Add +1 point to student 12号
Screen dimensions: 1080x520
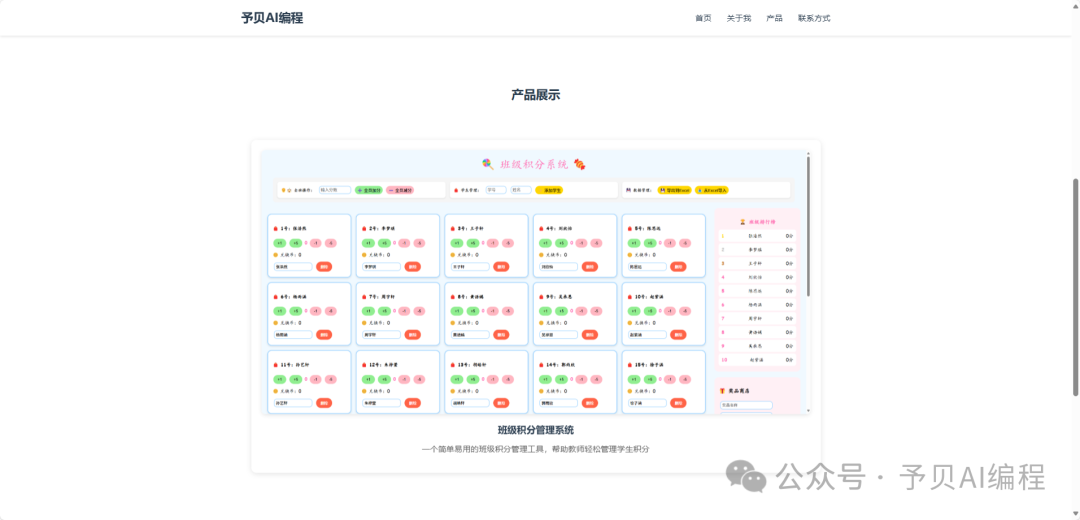pyautogui.click(x=368, y=379)
